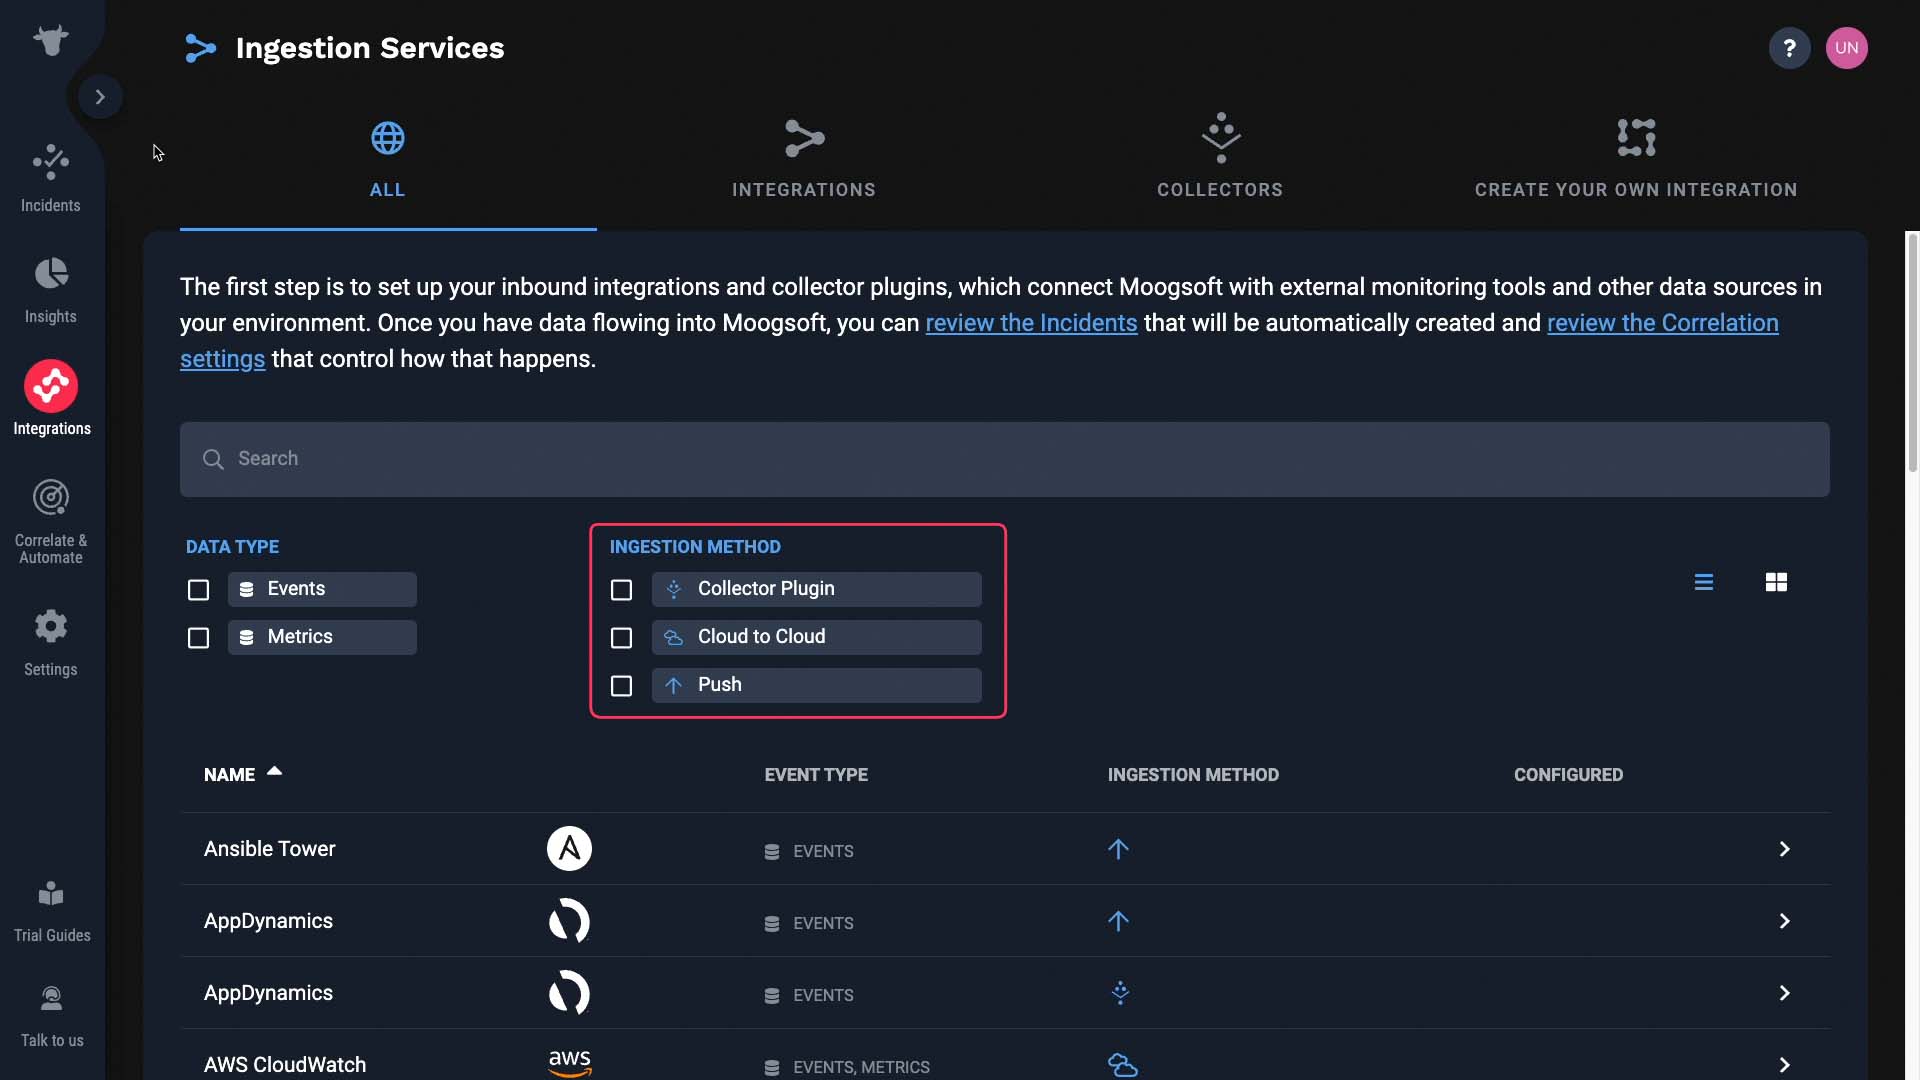
Task: Enable the Metrics data type checkbox
Action: point(198,638)
